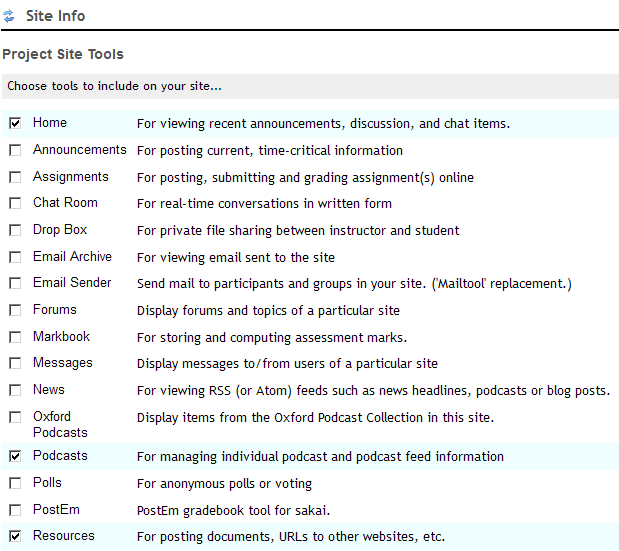Enable the Polls checkbox

pos(15,483)
